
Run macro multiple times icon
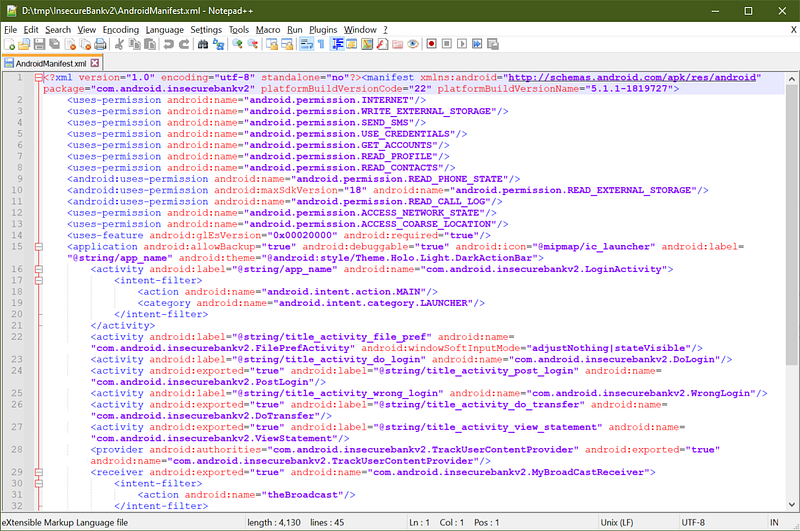click(478, 44)
